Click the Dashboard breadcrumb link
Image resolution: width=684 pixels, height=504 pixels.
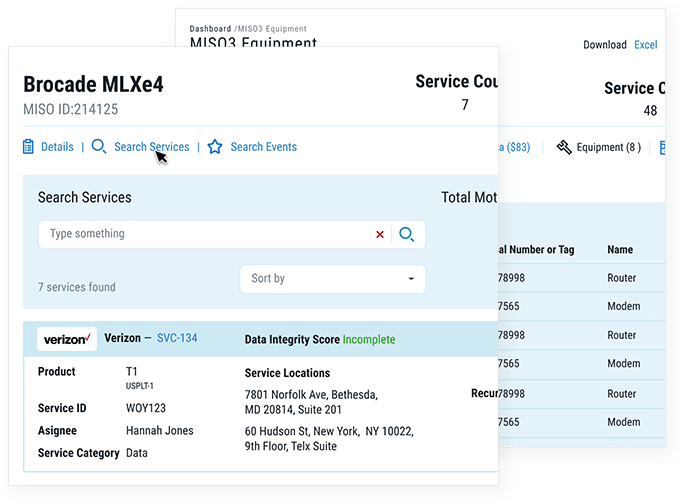tap(210, 29)
